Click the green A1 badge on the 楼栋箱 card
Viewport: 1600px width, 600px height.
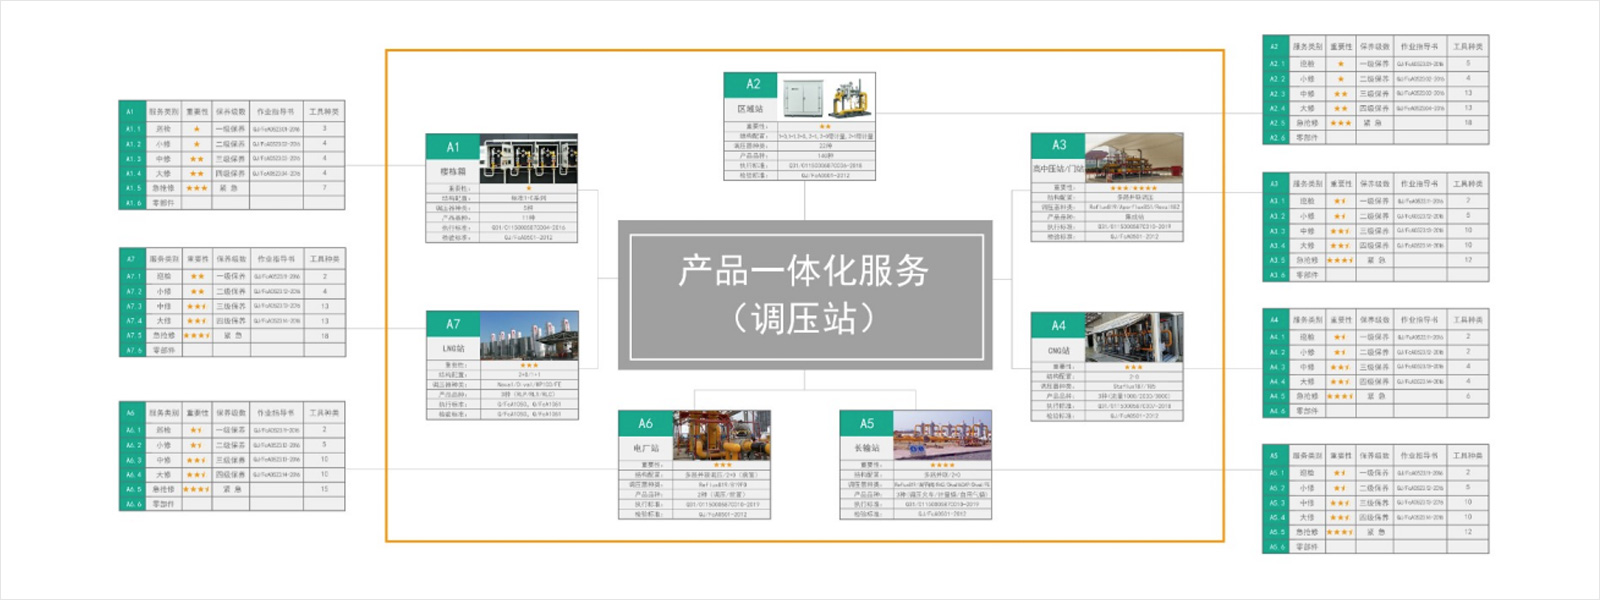pos(453,147)
